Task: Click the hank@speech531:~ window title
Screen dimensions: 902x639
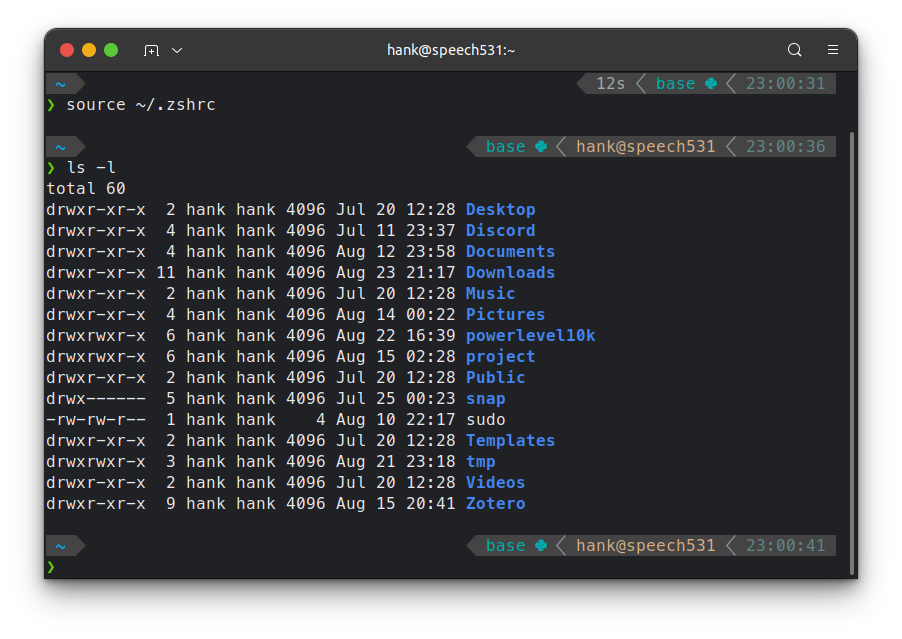Action: pos(451,50)
